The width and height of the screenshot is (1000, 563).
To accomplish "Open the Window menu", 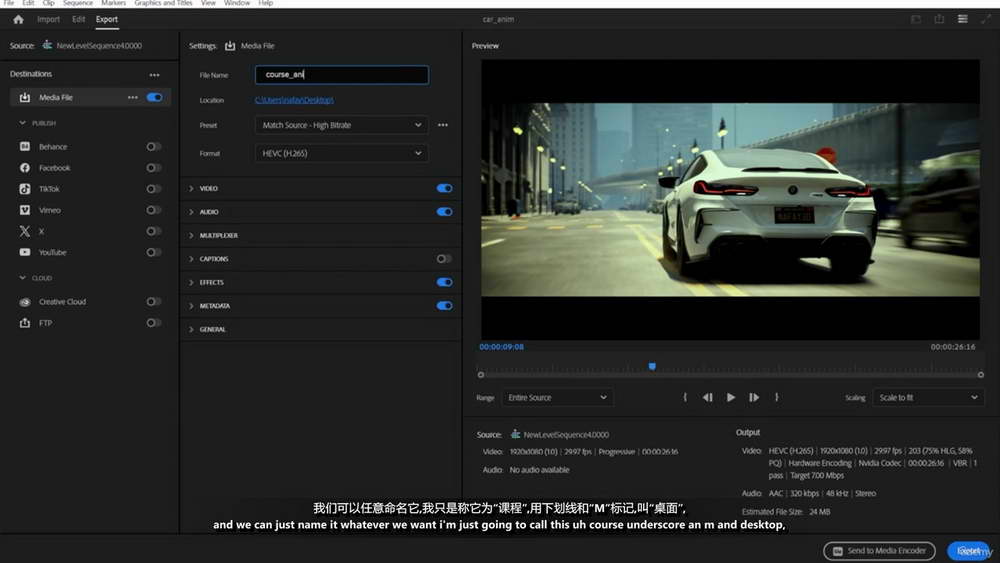I will pos(237,3).
